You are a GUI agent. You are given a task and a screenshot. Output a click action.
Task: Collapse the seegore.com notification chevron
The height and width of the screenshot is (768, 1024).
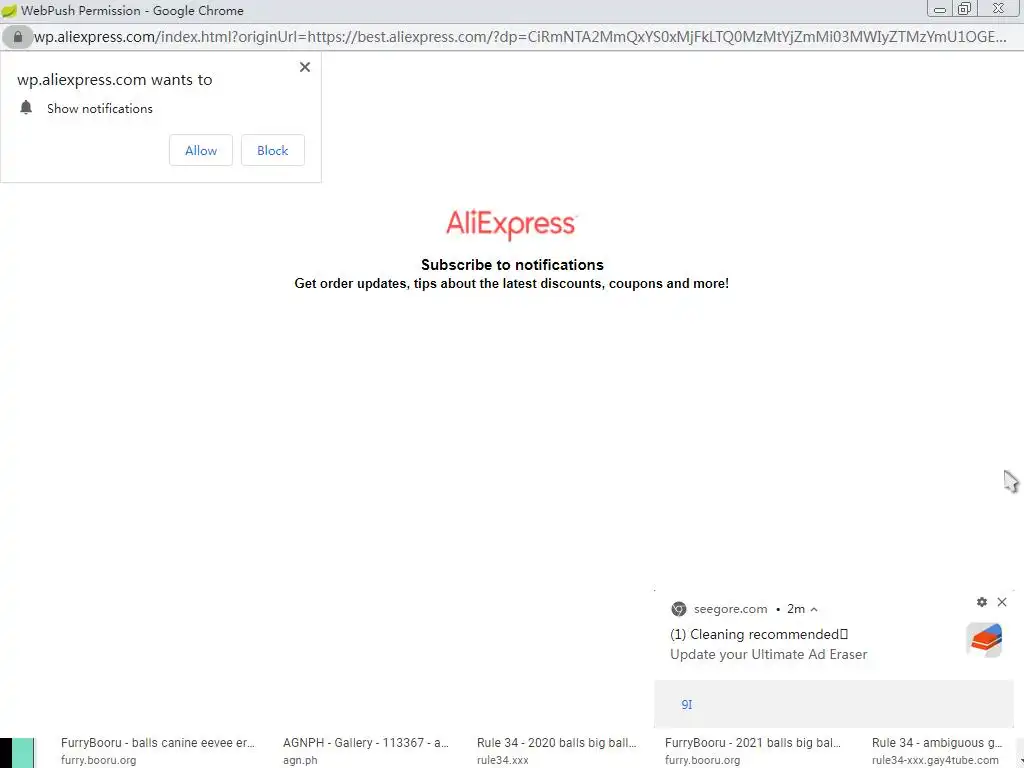point(814,609)
